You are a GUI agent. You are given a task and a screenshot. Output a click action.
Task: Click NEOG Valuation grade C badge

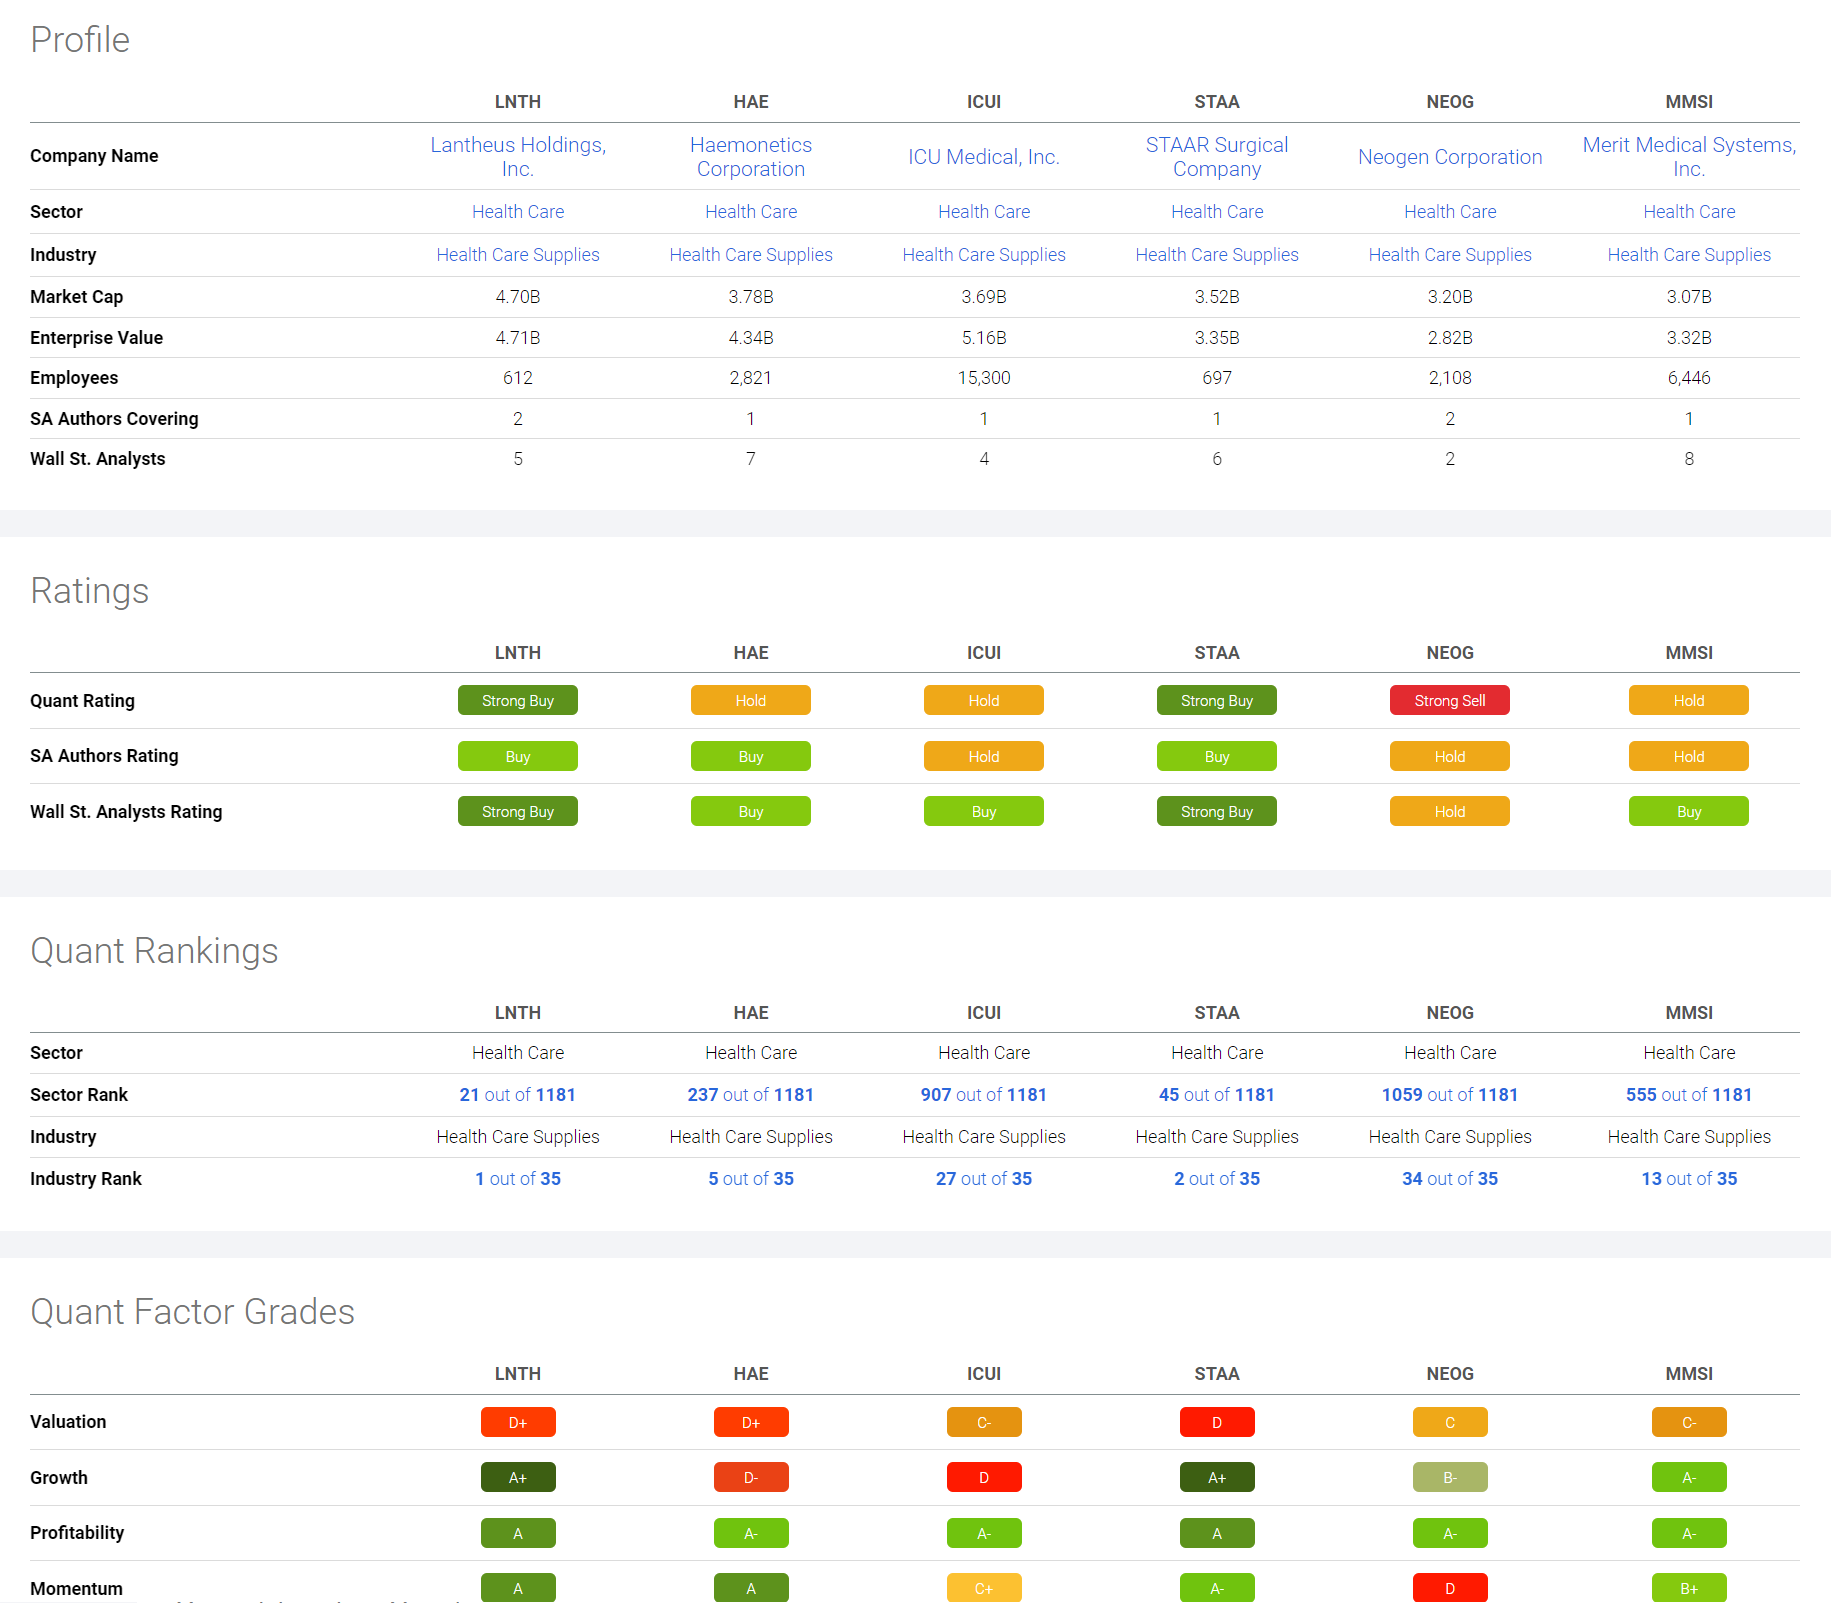[x=1450, y=1422]
